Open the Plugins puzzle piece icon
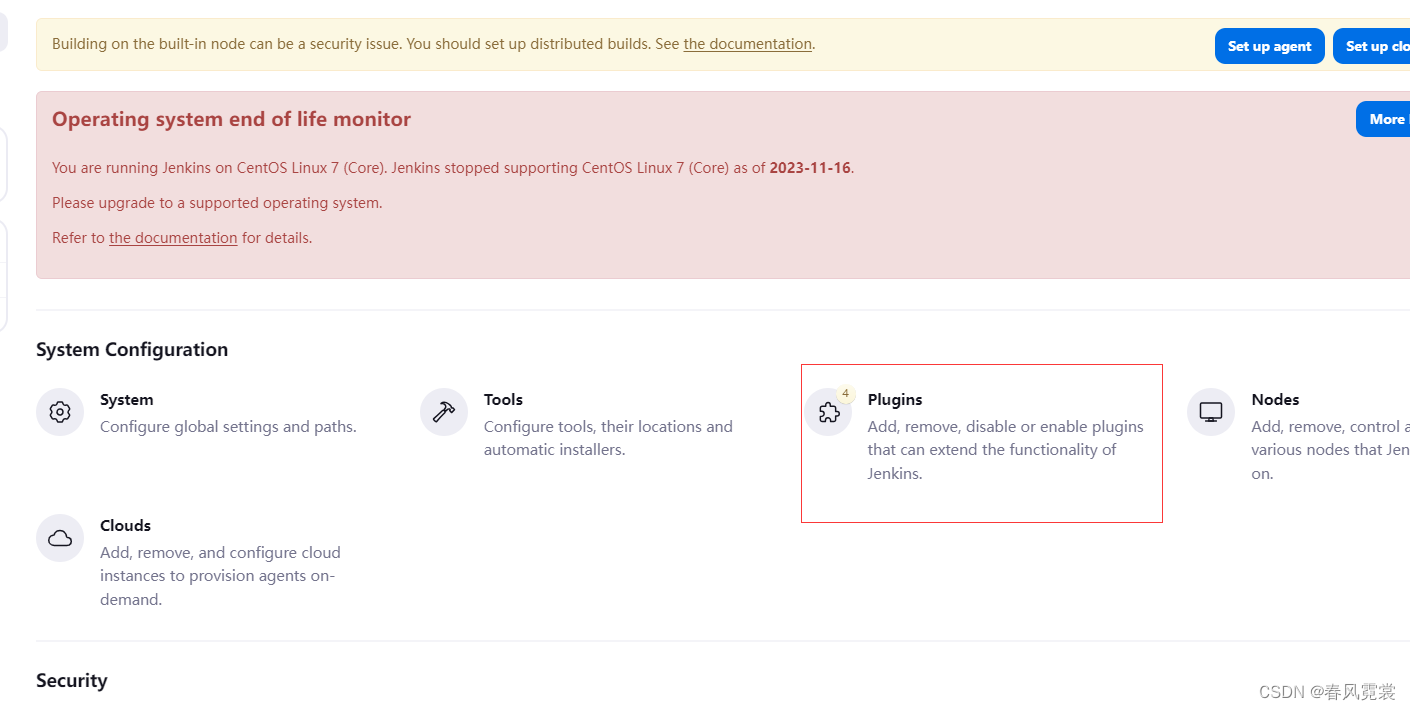 point(828,412)
